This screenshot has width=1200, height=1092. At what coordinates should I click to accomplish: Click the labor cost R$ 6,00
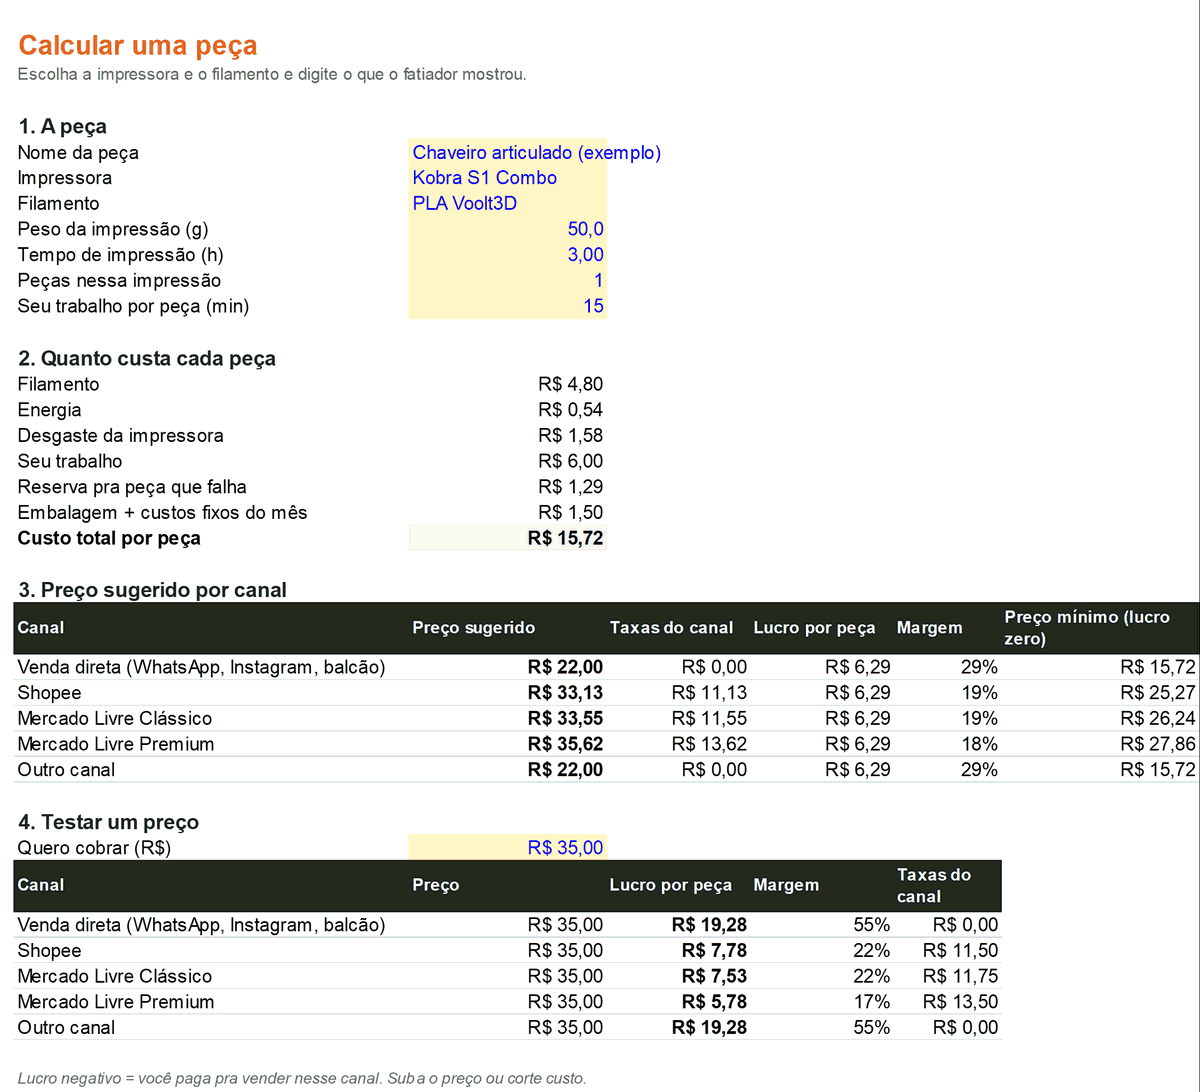(570, 461)
